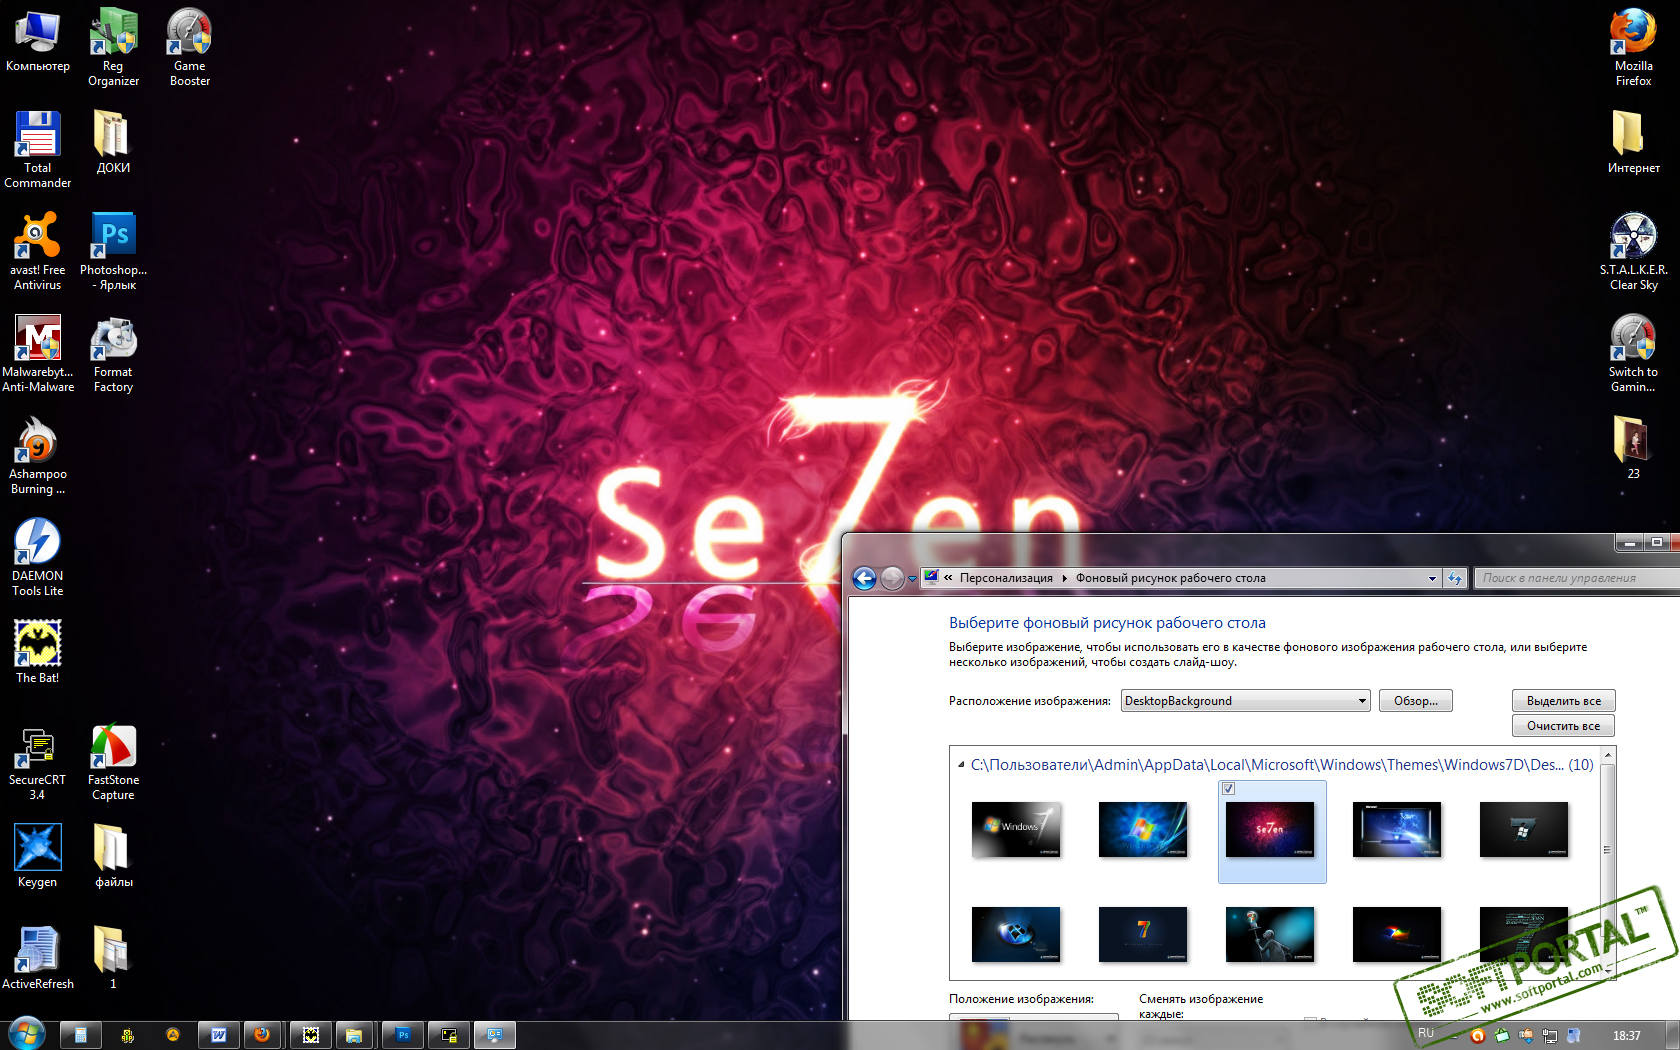Select the blue Windows logo wallpaper thumbnail
Screen dimensions: 1680x1050
coord(1143,829)
